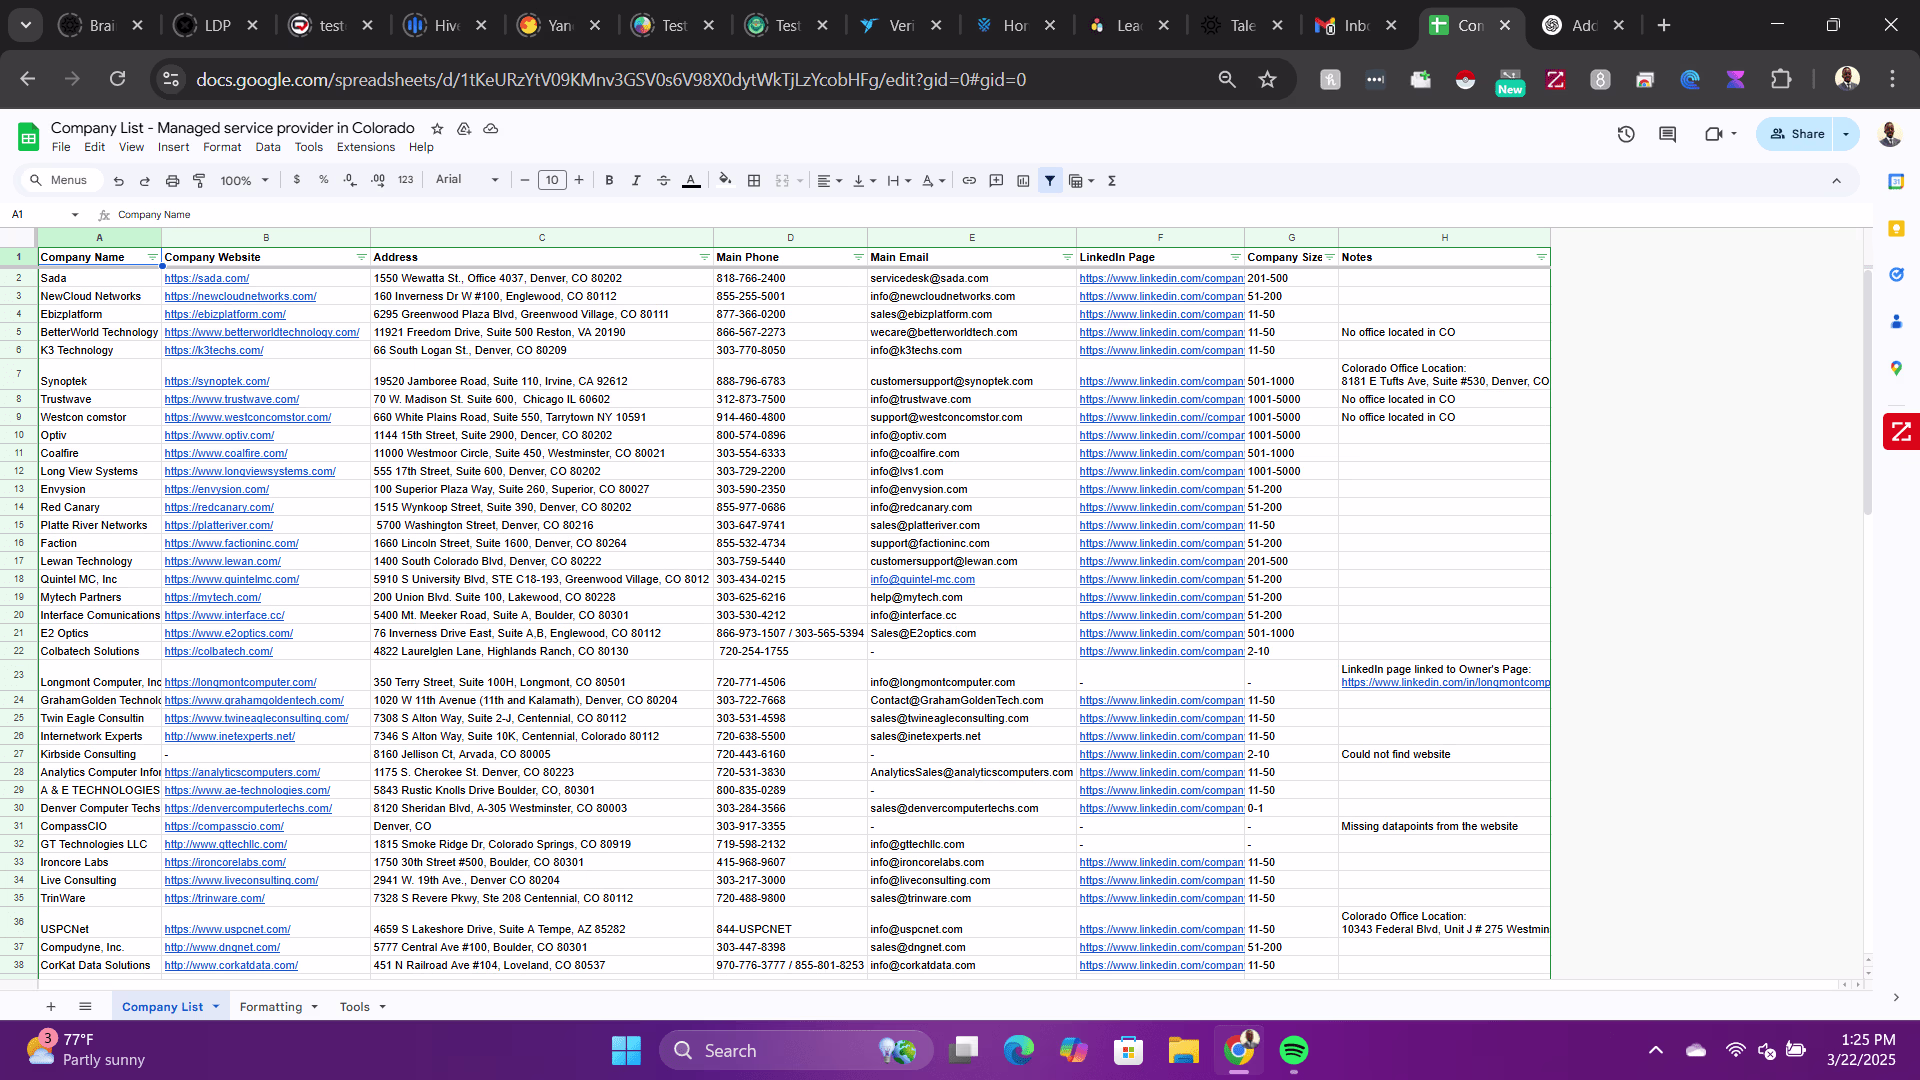Insert a link using toolbar icon
This screenshot has width=1920, height=1080.
pyautogui.click(x=969, y=181)
